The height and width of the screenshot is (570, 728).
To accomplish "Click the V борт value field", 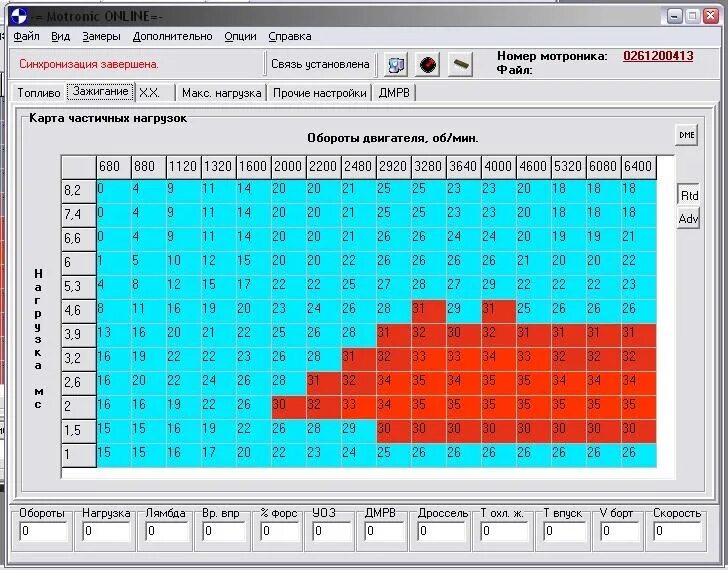I will [x=620, y=531].
